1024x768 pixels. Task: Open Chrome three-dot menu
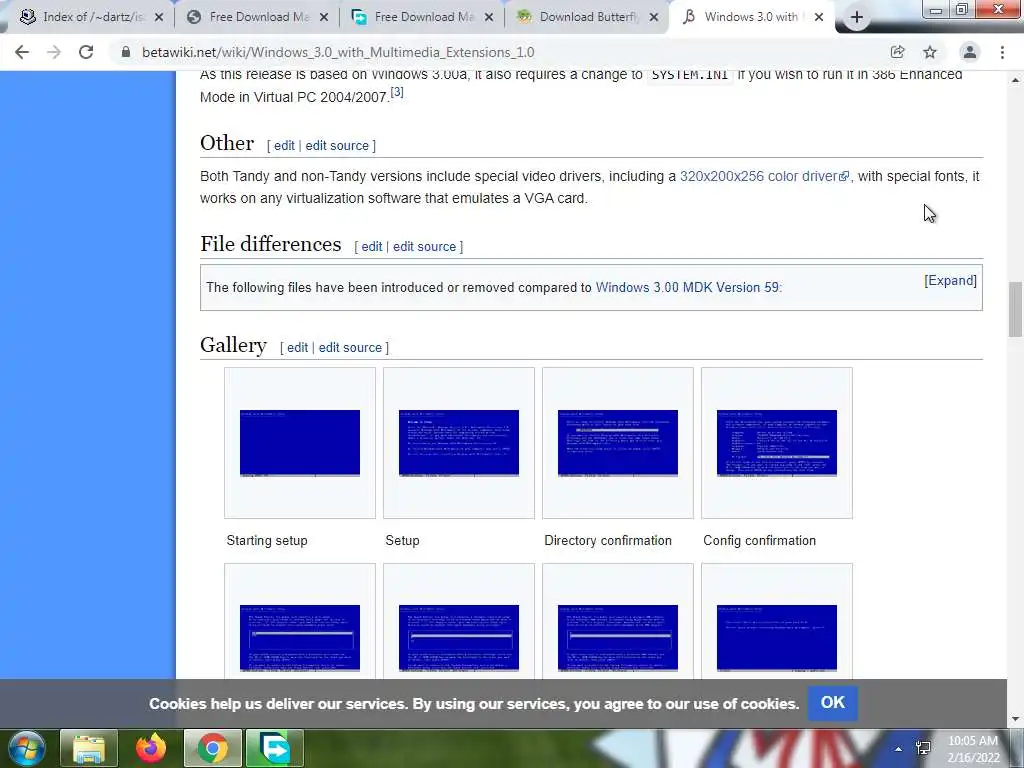(1002, 52)
